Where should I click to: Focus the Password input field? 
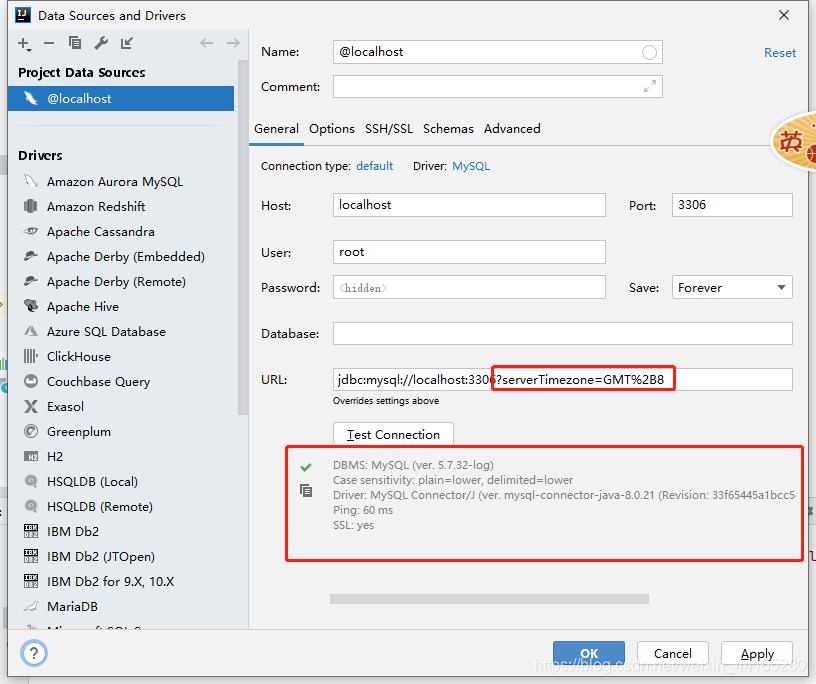pyautogui.click(x=469, y=287)
